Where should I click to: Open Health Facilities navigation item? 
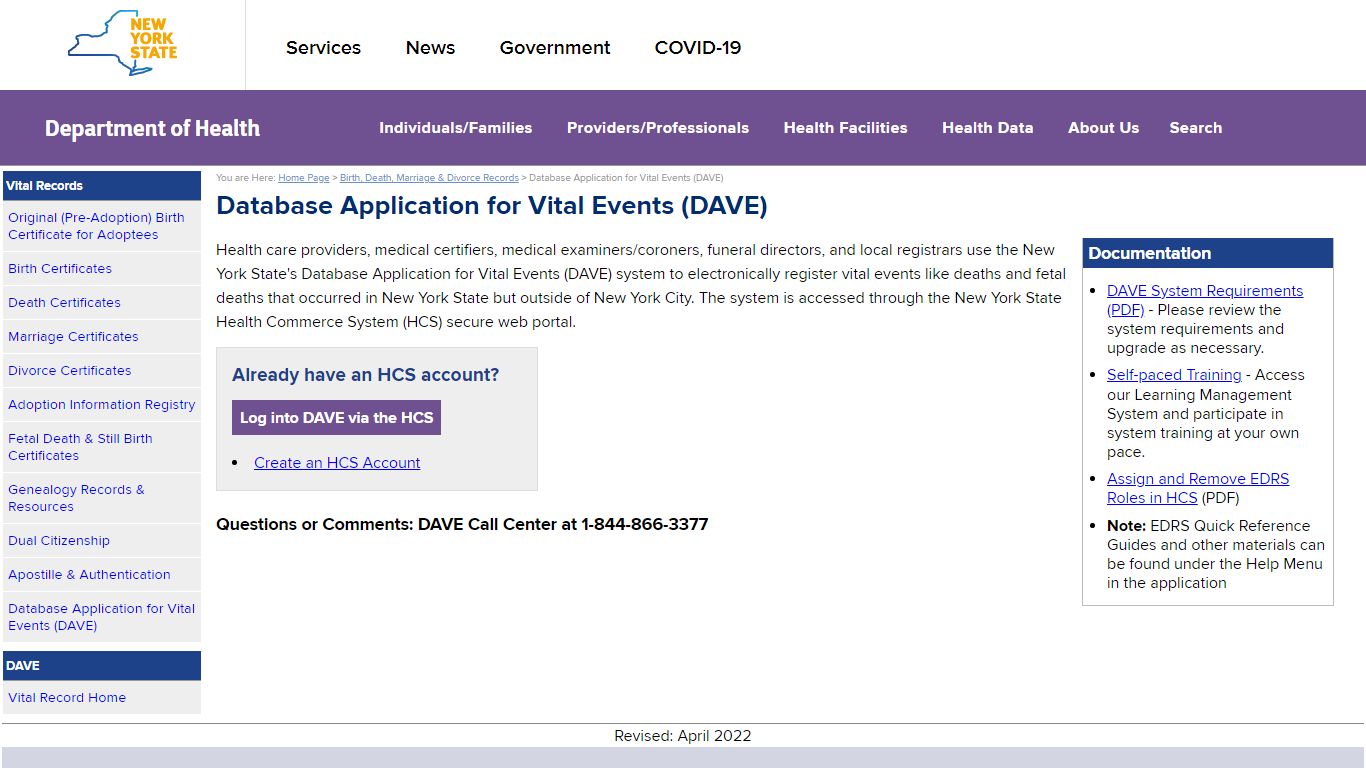845,128
